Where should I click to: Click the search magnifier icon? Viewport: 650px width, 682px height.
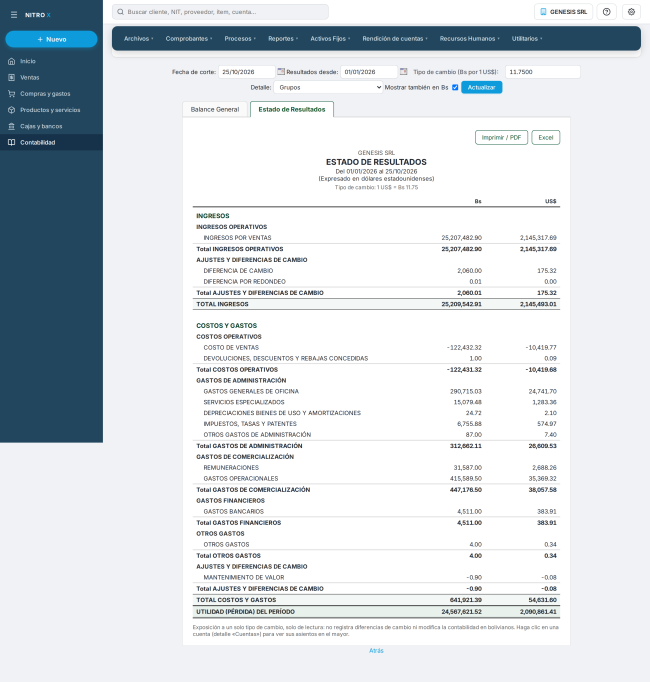click(x=121, y=12)
